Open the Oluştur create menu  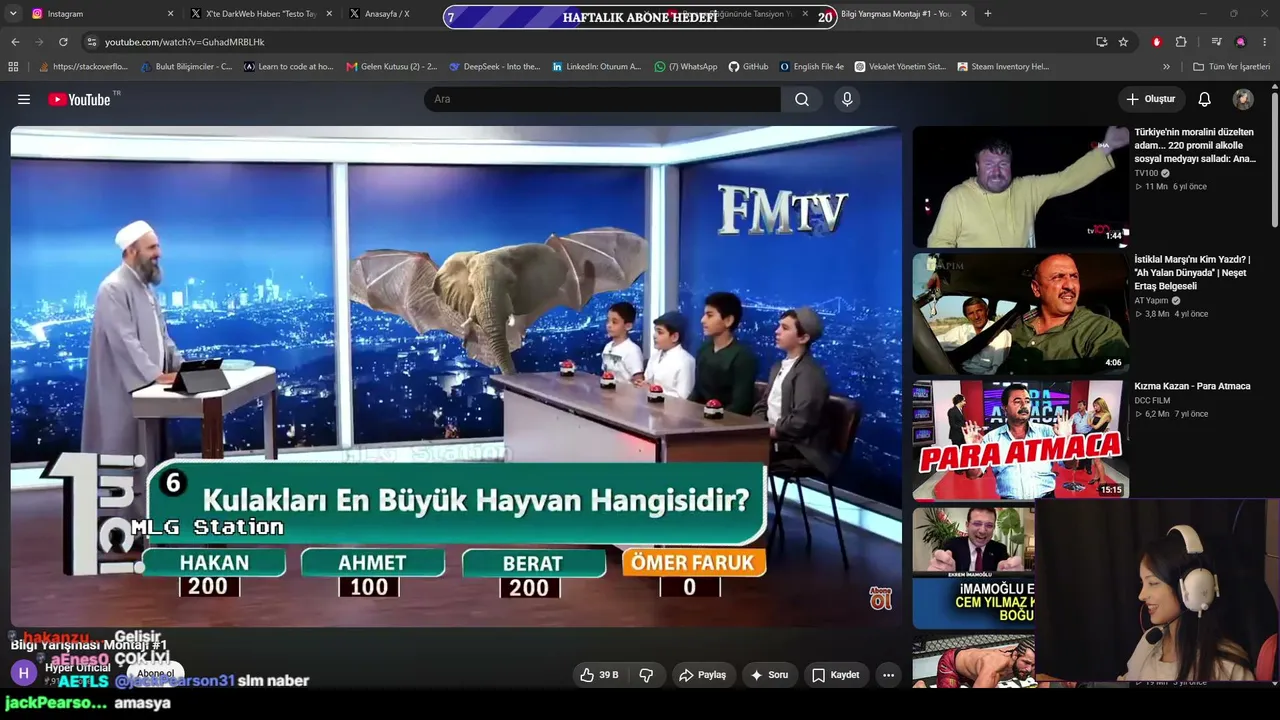coord(1151,99)
